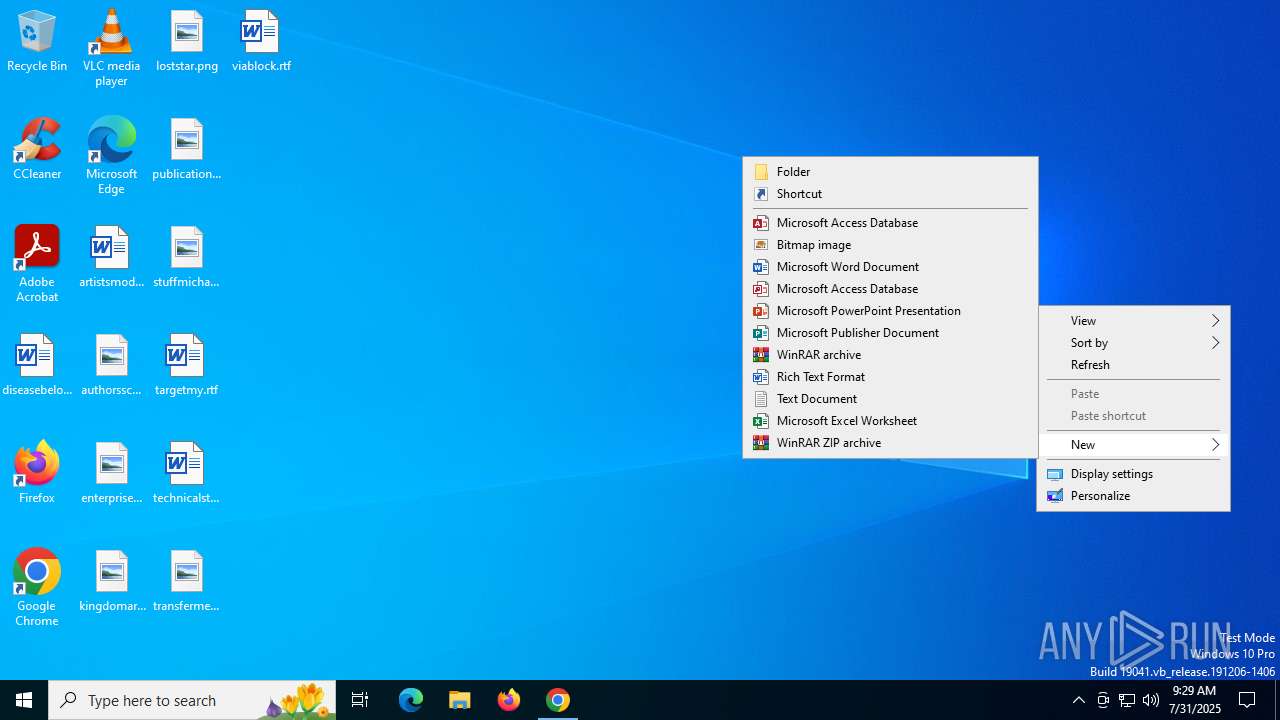Viewport: 1280px width, 720px height.
Task: Select the transferme... image file icon
Action: 187,581
